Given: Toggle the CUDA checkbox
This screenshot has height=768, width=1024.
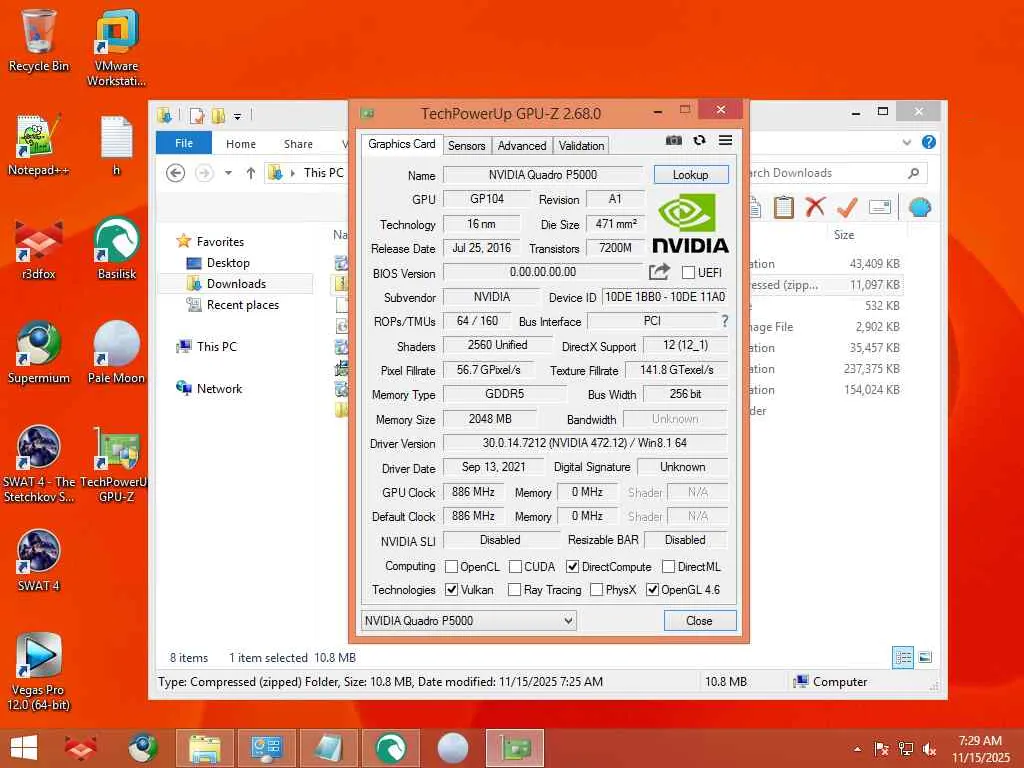Looking at the screenshot, I should pos(515,566).
